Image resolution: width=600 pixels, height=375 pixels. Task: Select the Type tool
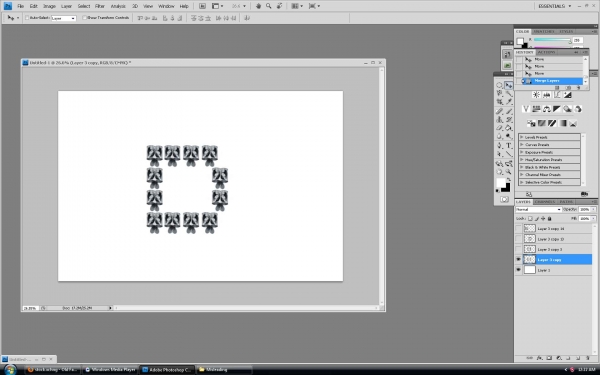[x=509, y=145]
